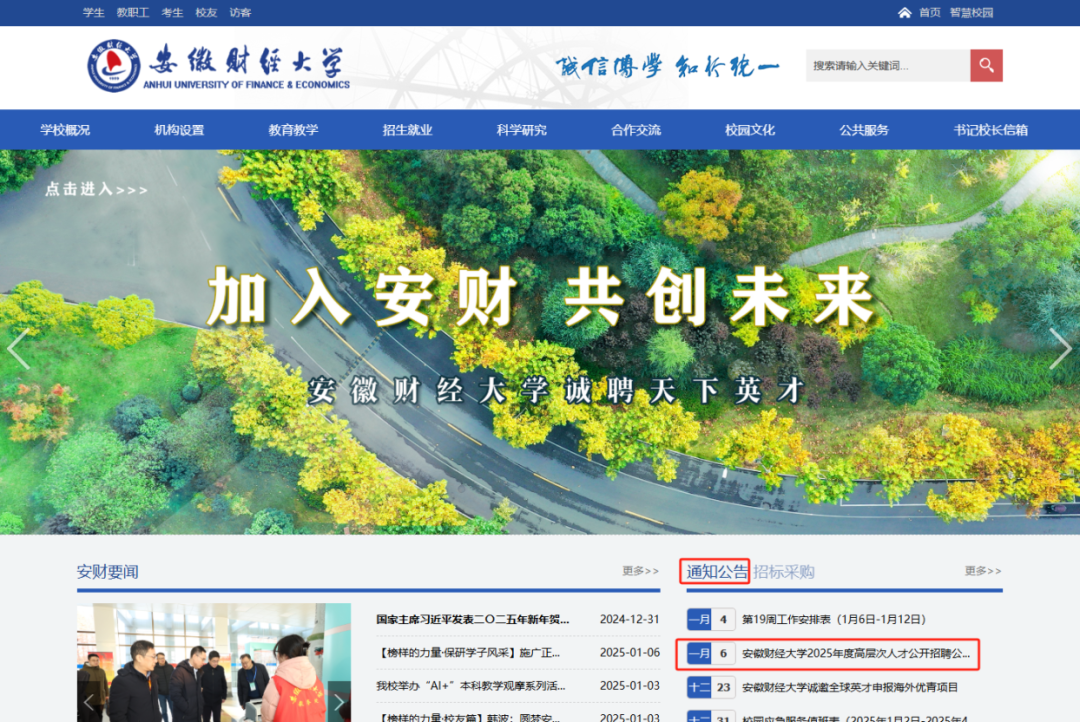Click next arrow on news photo

pyautogui.click(x=339, y=703)
